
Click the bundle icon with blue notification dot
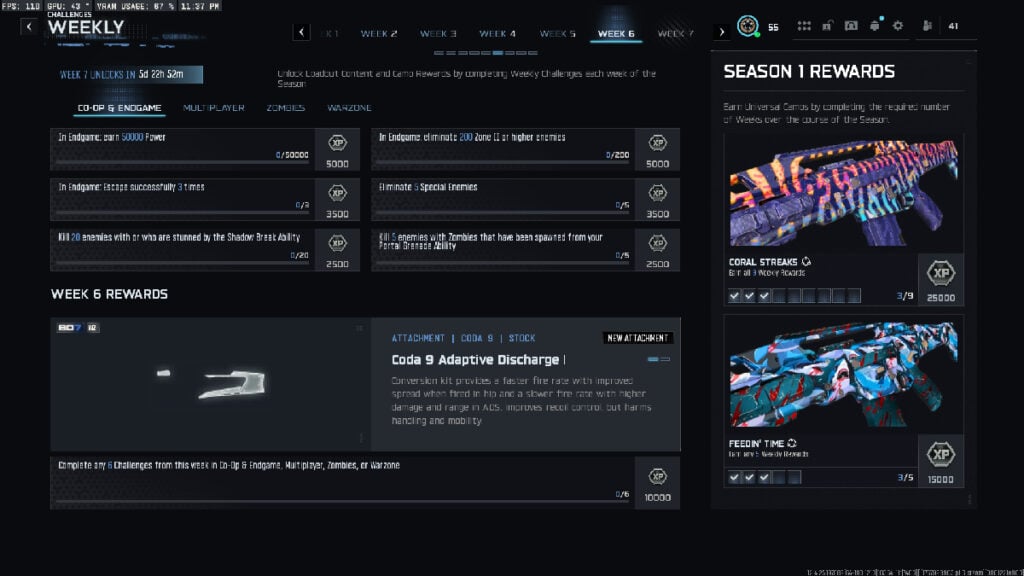(874, 25)
